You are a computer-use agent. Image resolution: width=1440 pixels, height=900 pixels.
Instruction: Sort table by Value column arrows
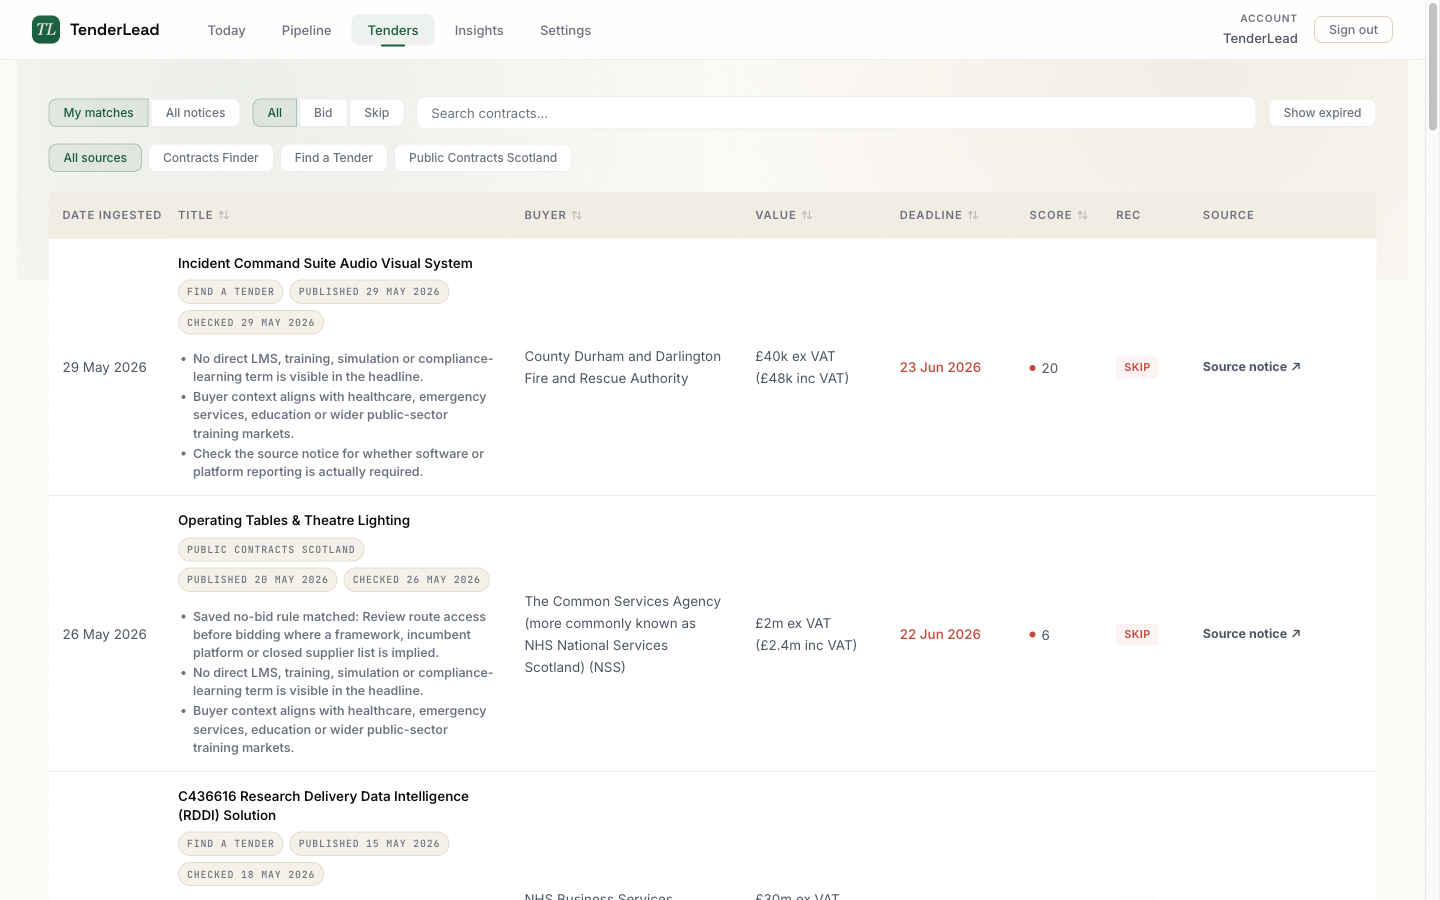click(x=807, y=215)
